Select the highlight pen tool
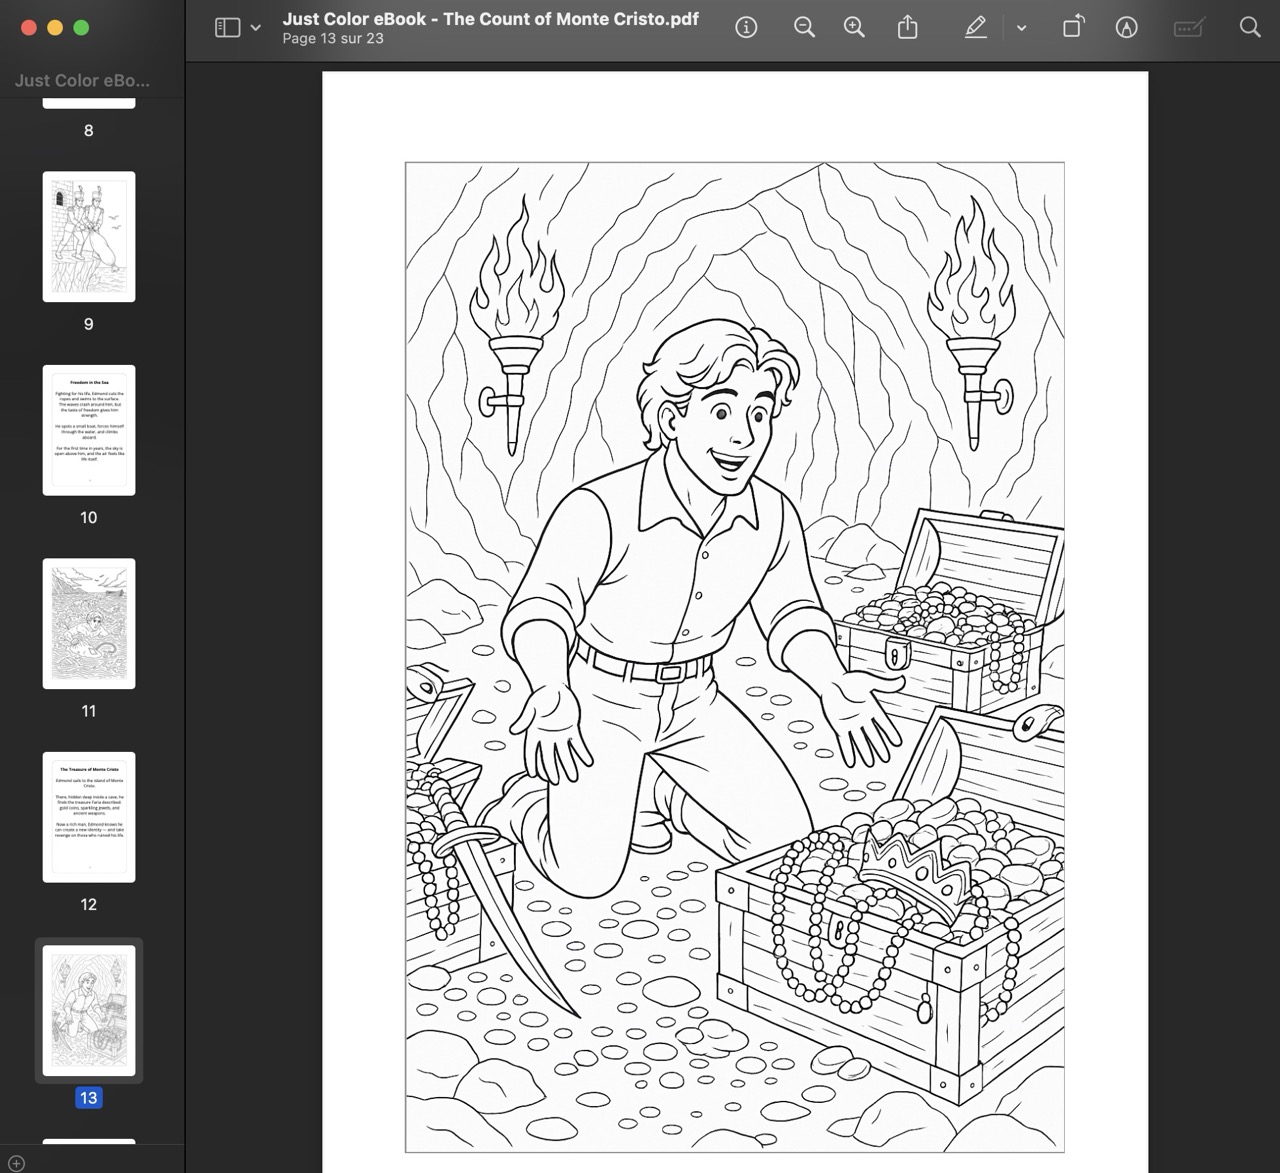The image size is (1280, 1173). [976, 28]
